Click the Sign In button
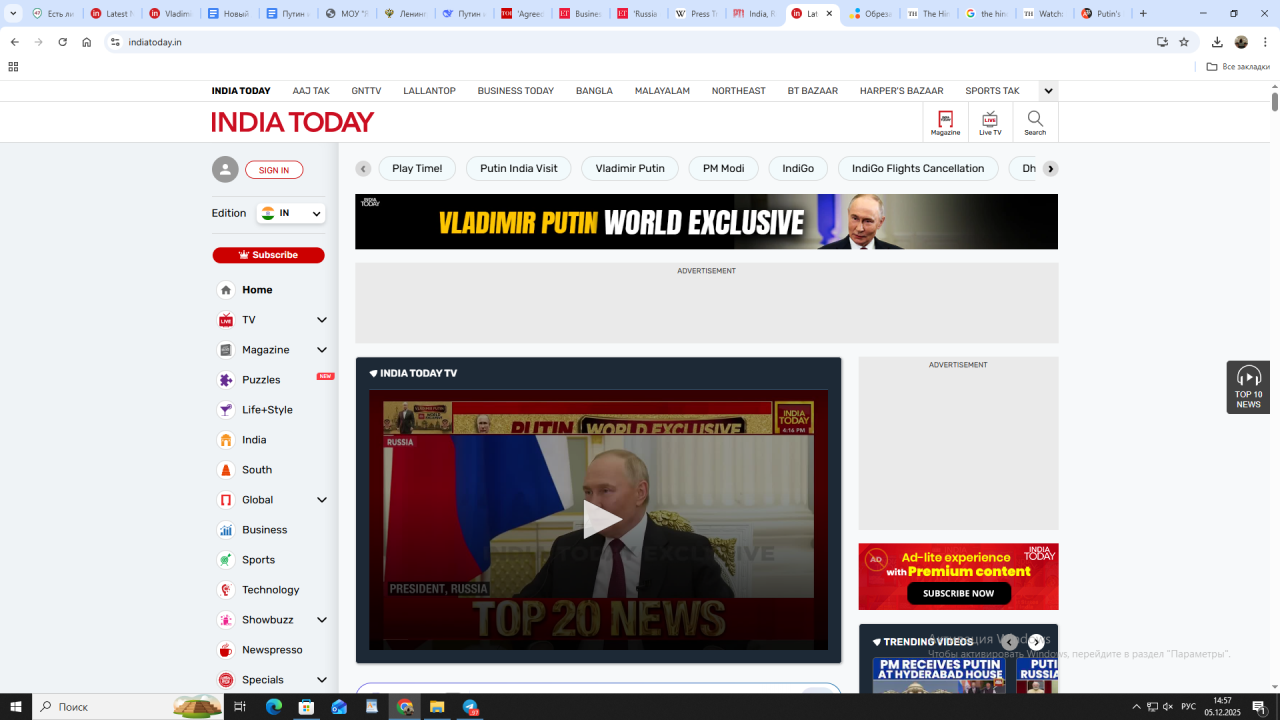The width and height of the screenshot is (1280, 720). click(x=274, y=170)
